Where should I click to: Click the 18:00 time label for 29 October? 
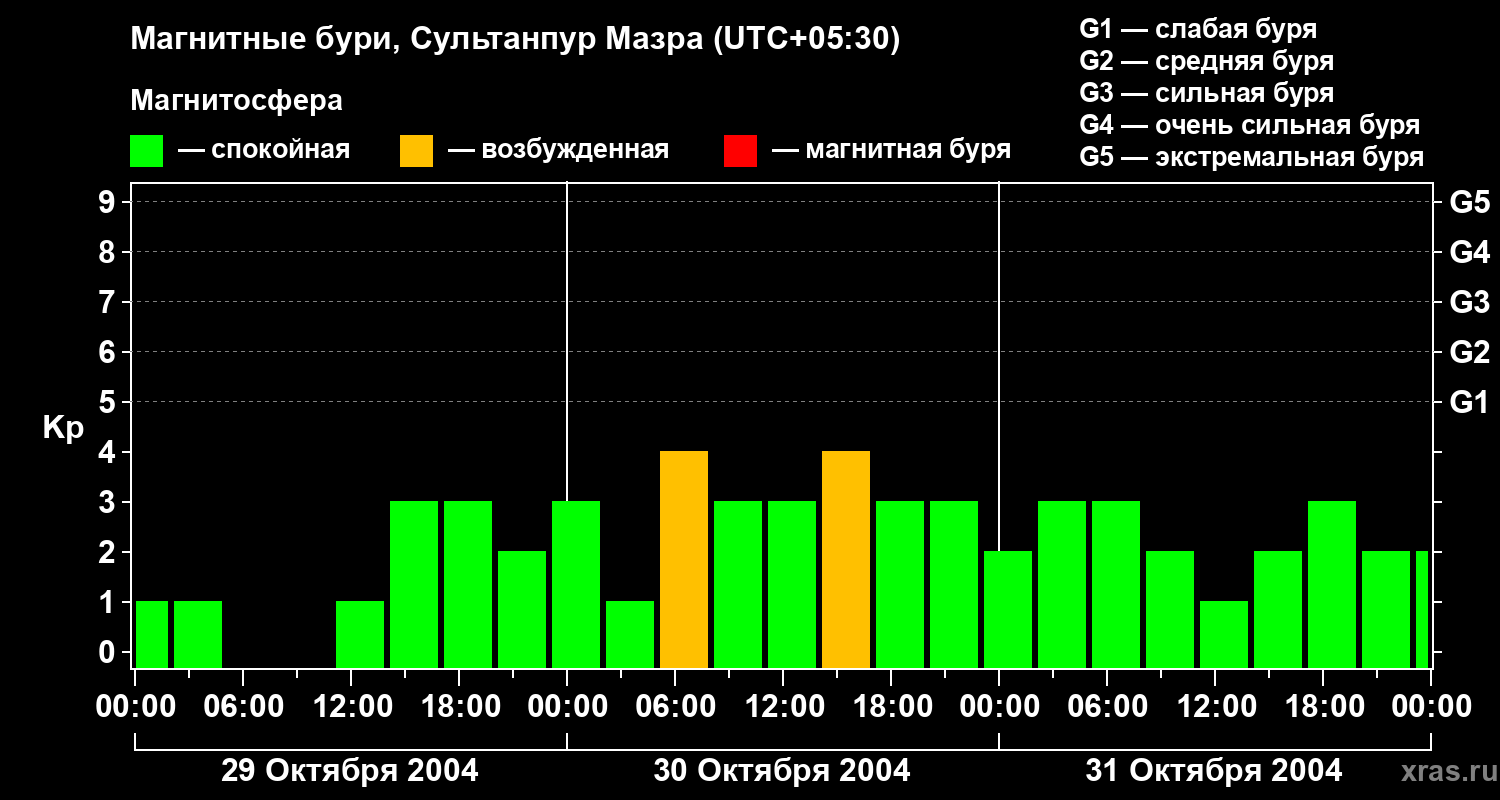[460, 707]
